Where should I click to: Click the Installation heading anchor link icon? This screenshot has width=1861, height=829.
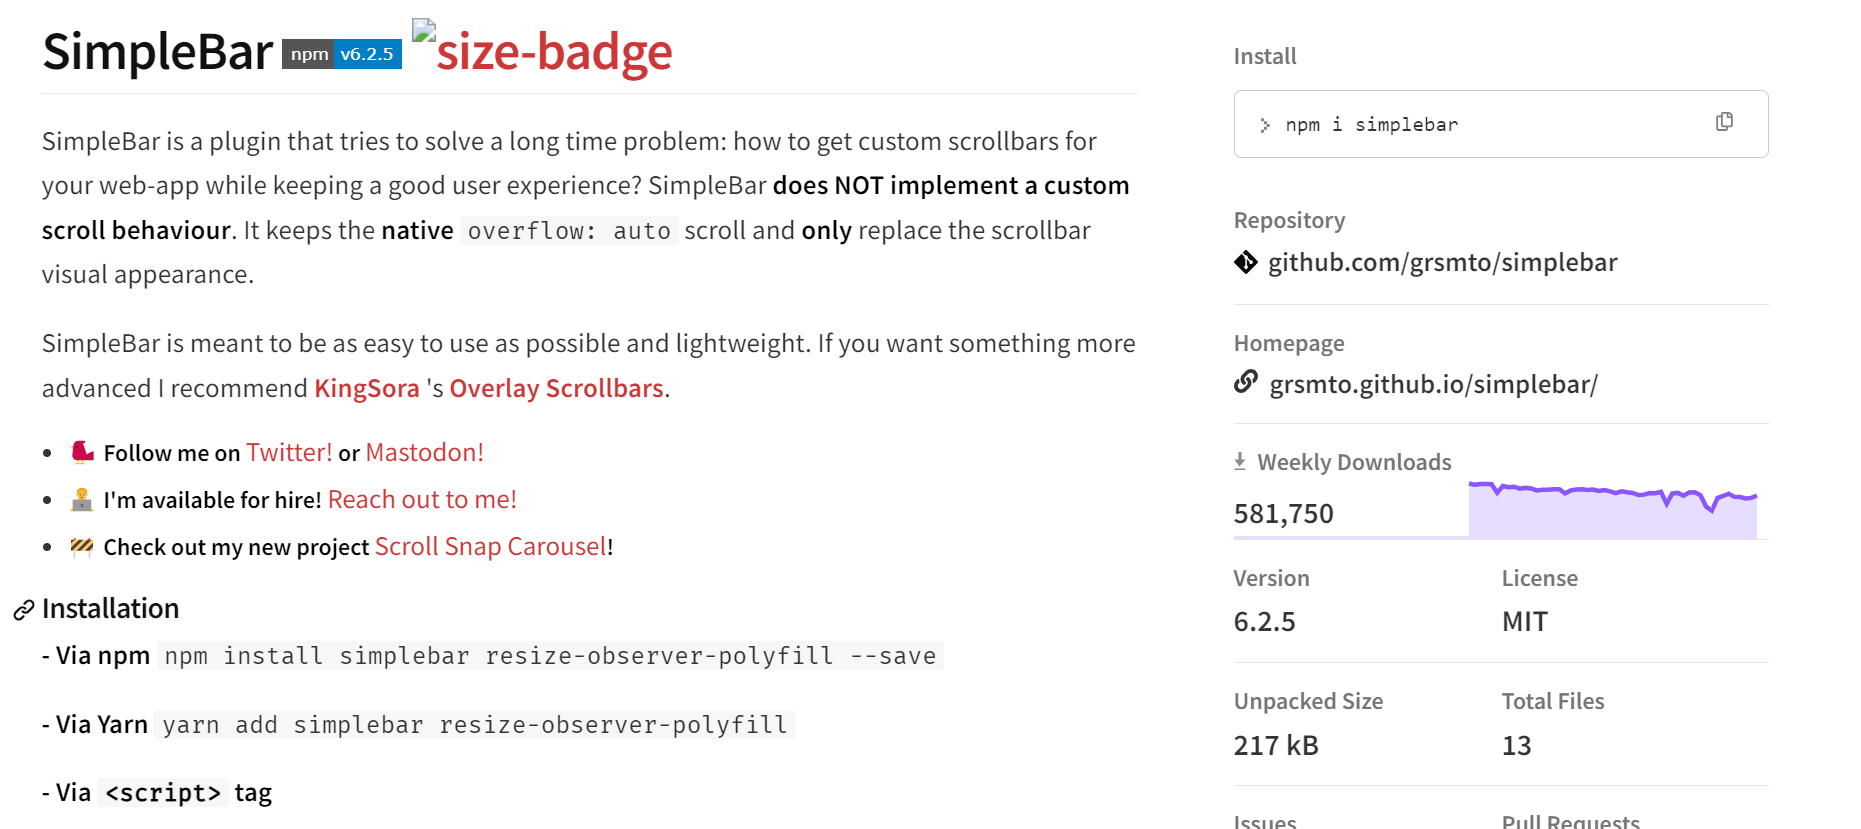click(24, 610)
